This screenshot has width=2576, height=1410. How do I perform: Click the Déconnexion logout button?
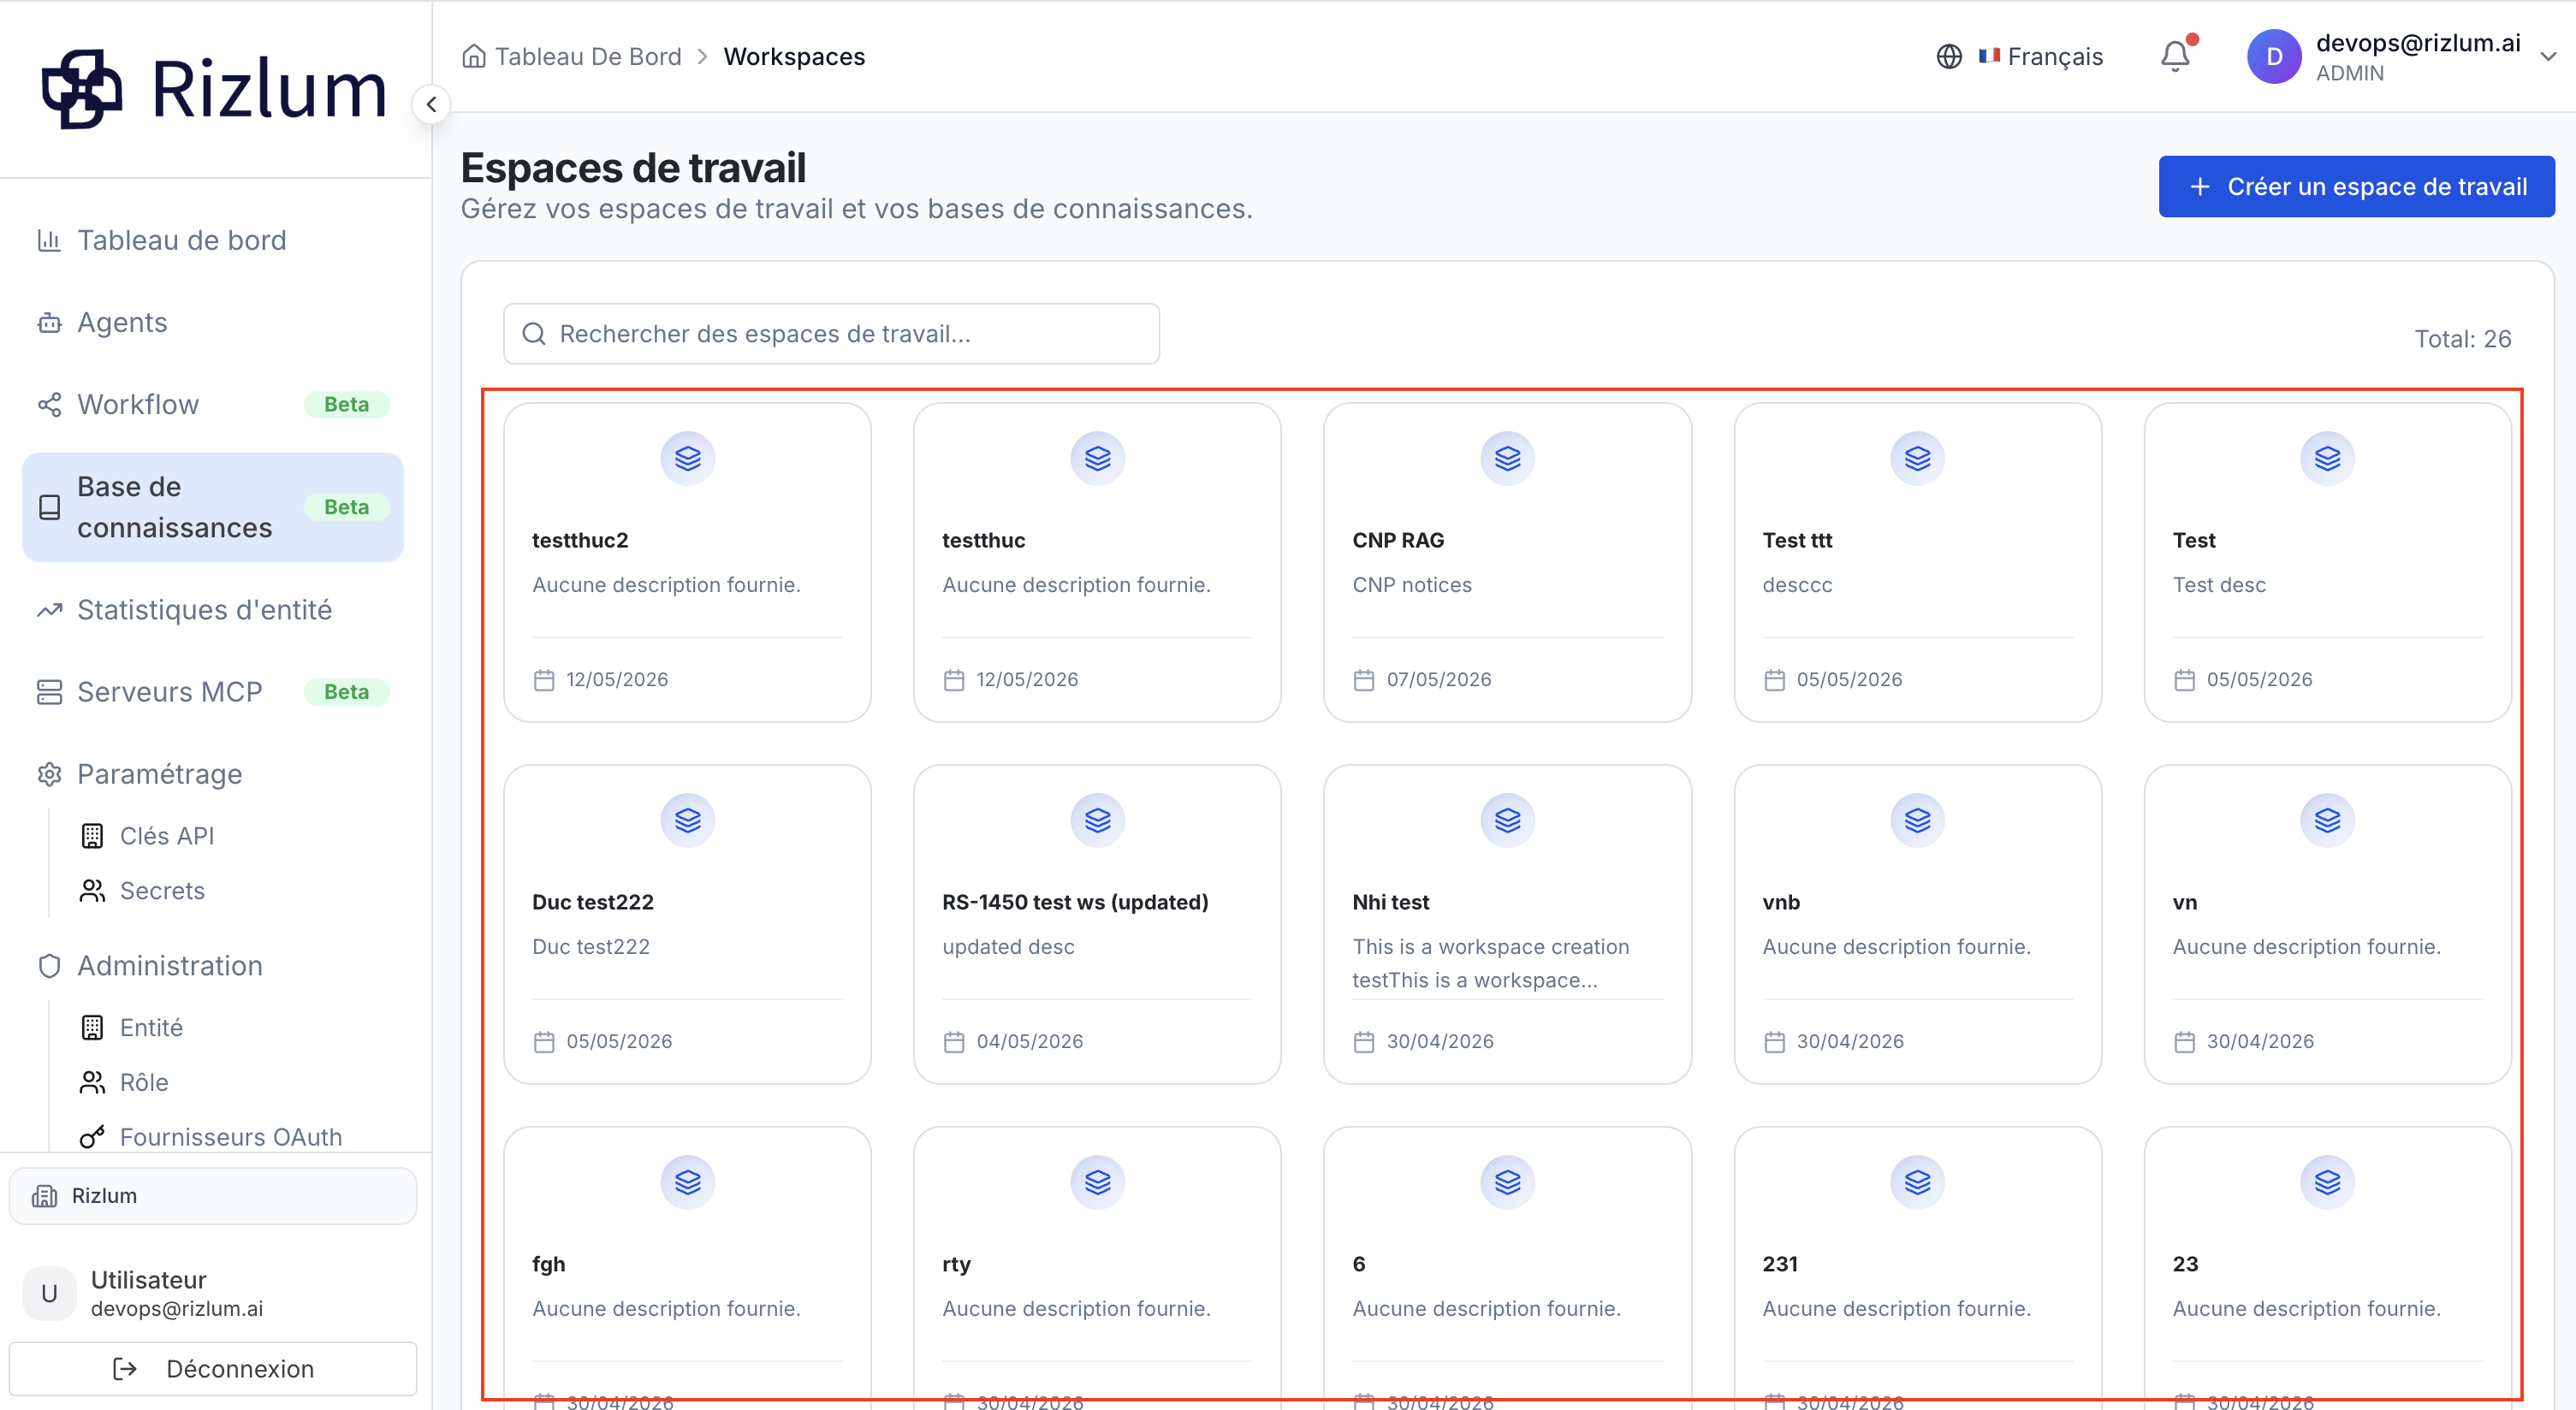tap(212, 1369)
